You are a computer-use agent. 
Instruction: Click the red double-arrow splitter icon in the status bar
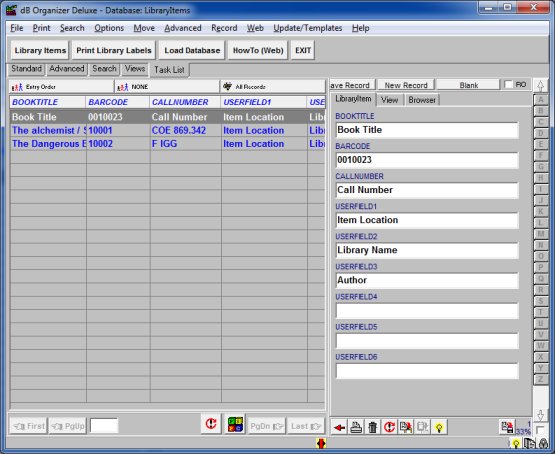click(321, 443)
